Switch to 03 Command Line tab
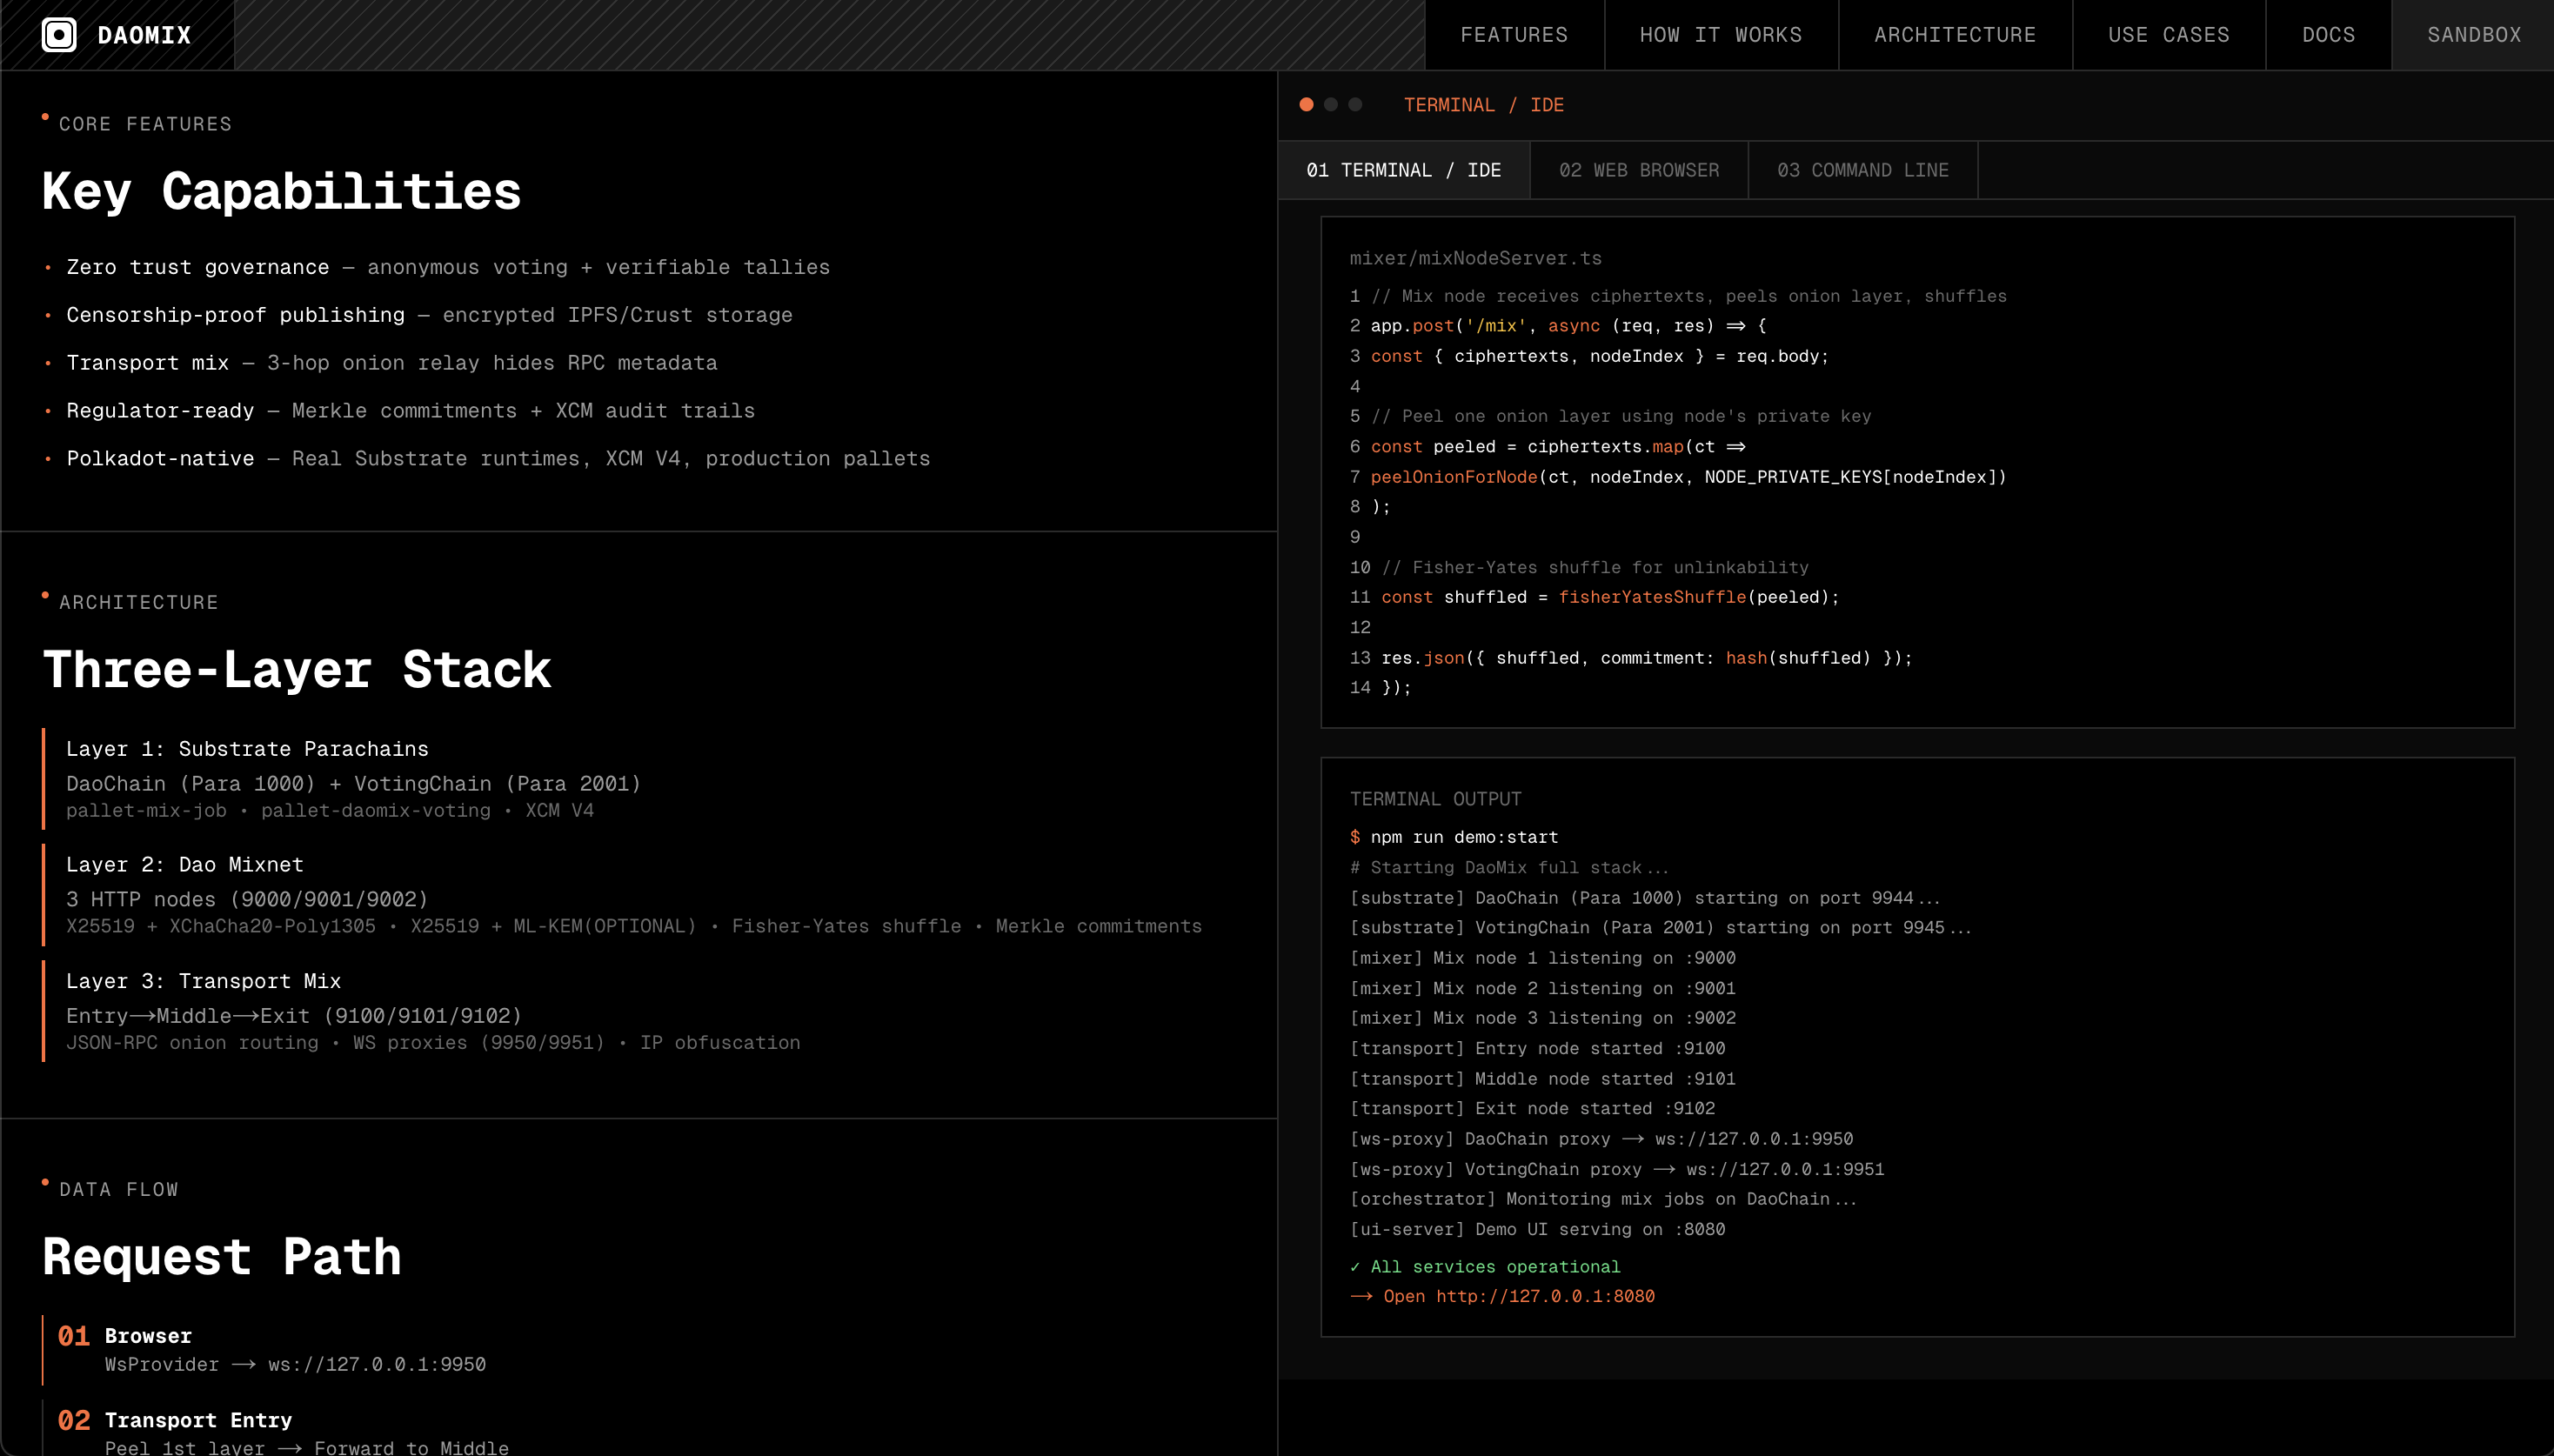The image size is (2554, 1456). [1862, 171]
